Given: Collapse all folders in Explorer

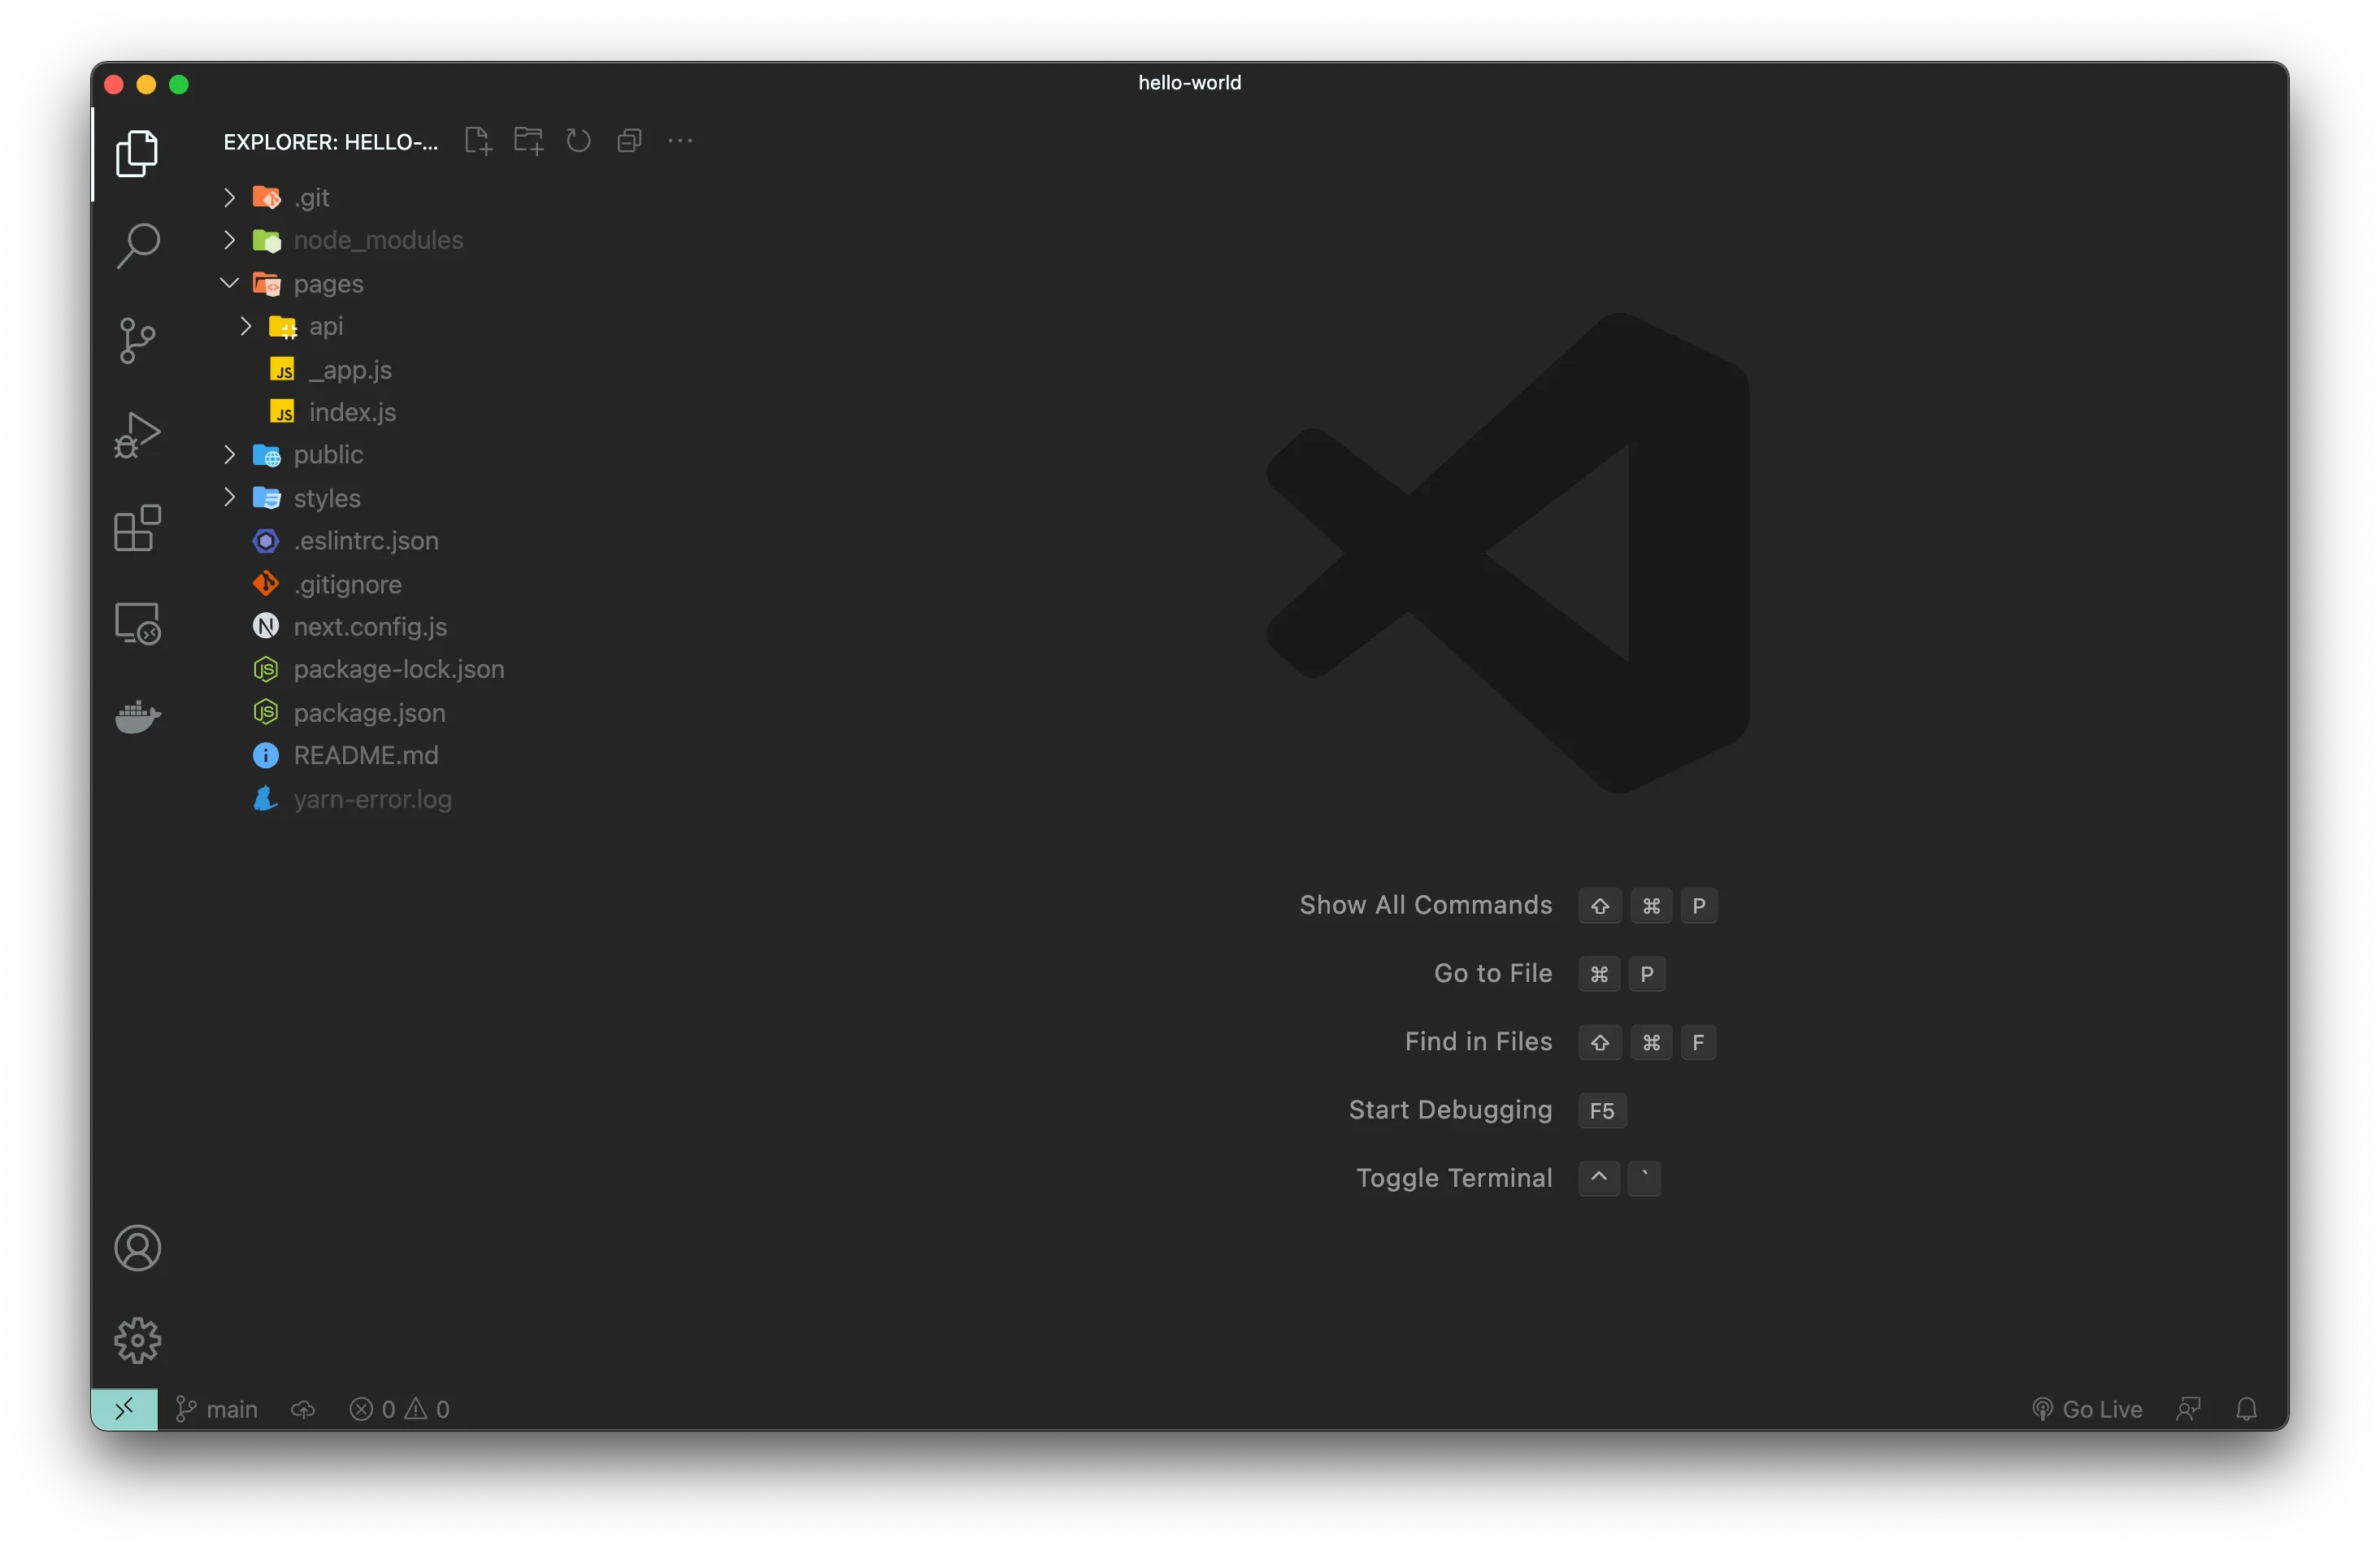Looking at the screenshot, I should [629, 141].
